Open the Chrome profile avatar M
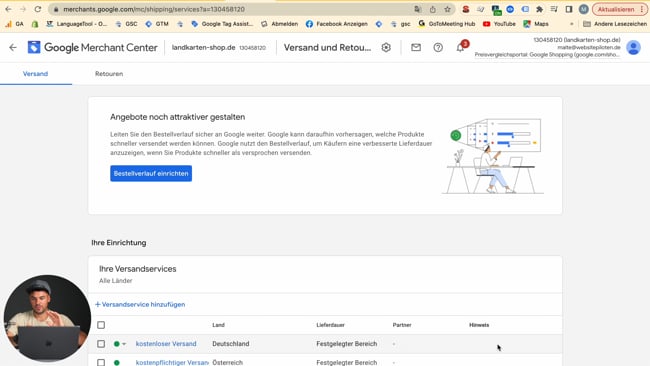The image size is (650, 366). 584,9
